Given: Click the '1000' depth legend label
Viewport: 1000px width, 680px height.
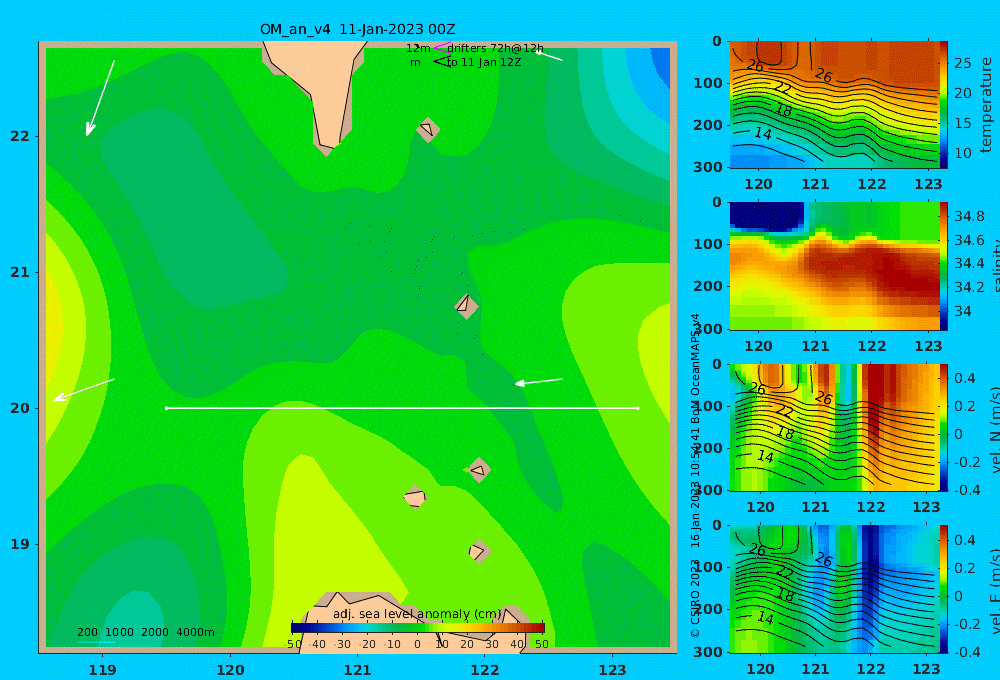Looking at the screenshot, I should 119,632.
